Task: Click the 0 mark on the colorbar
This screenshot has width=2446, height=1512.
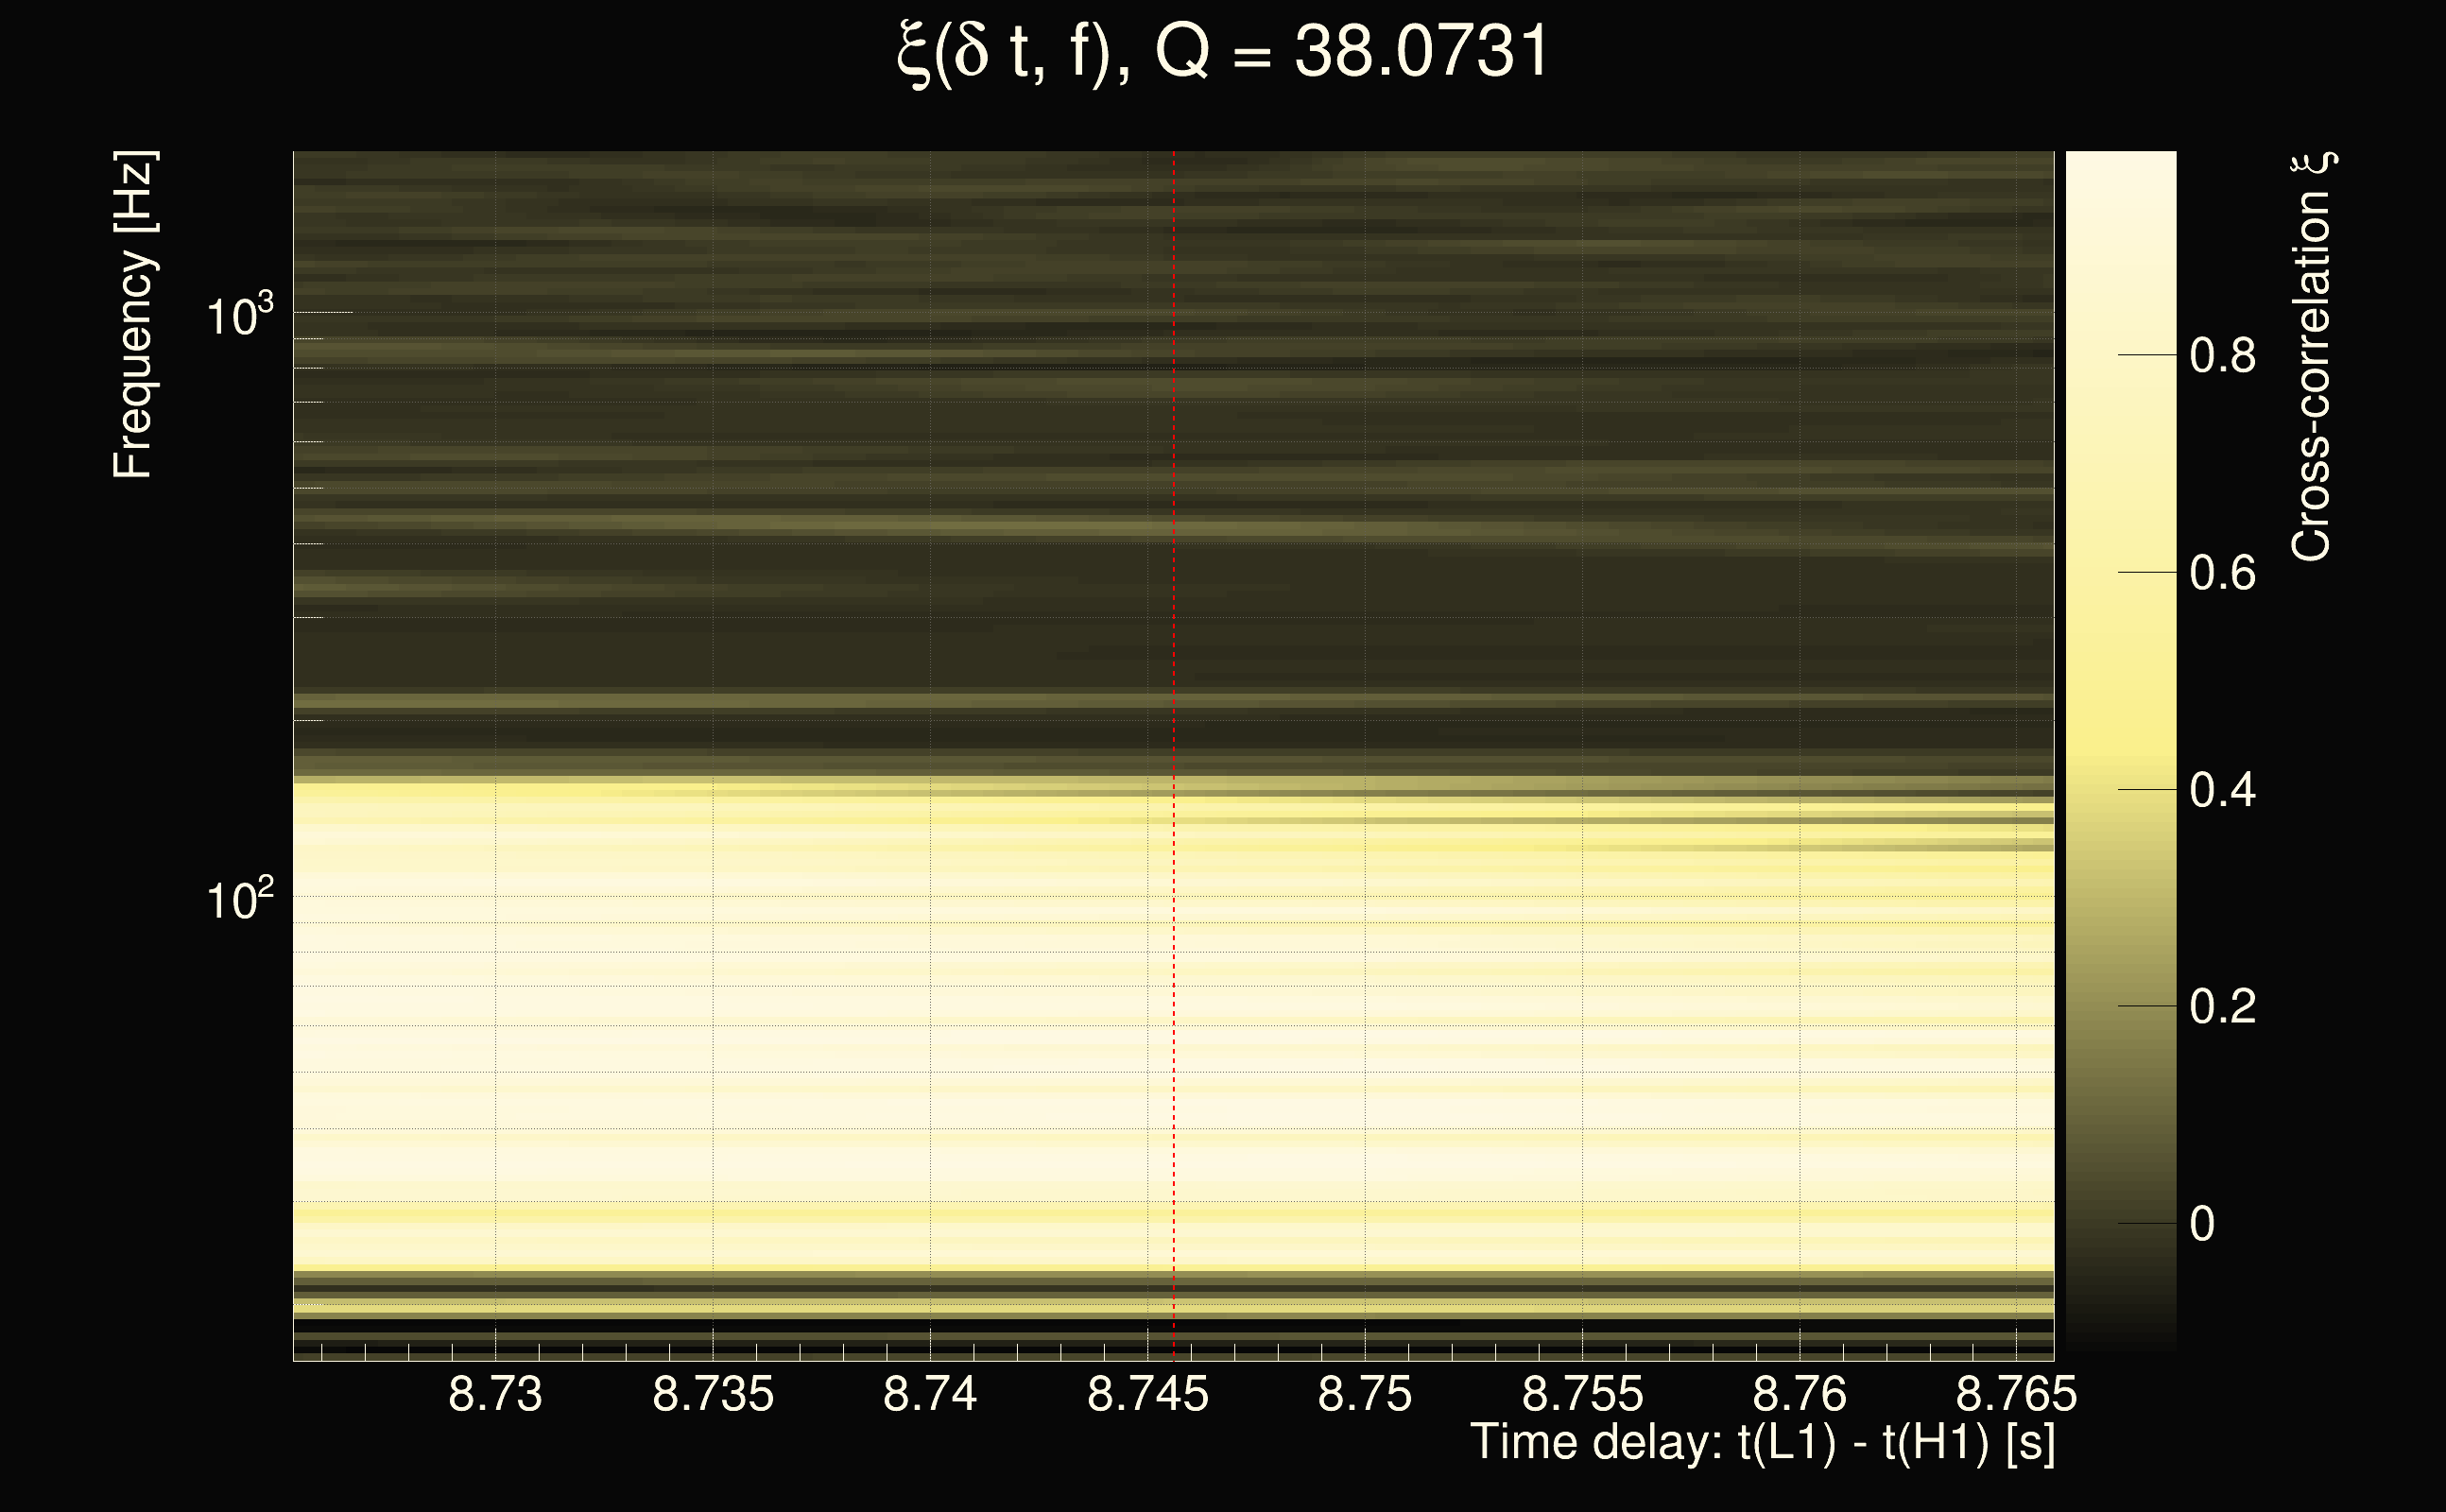Action: (2202, 1224)
